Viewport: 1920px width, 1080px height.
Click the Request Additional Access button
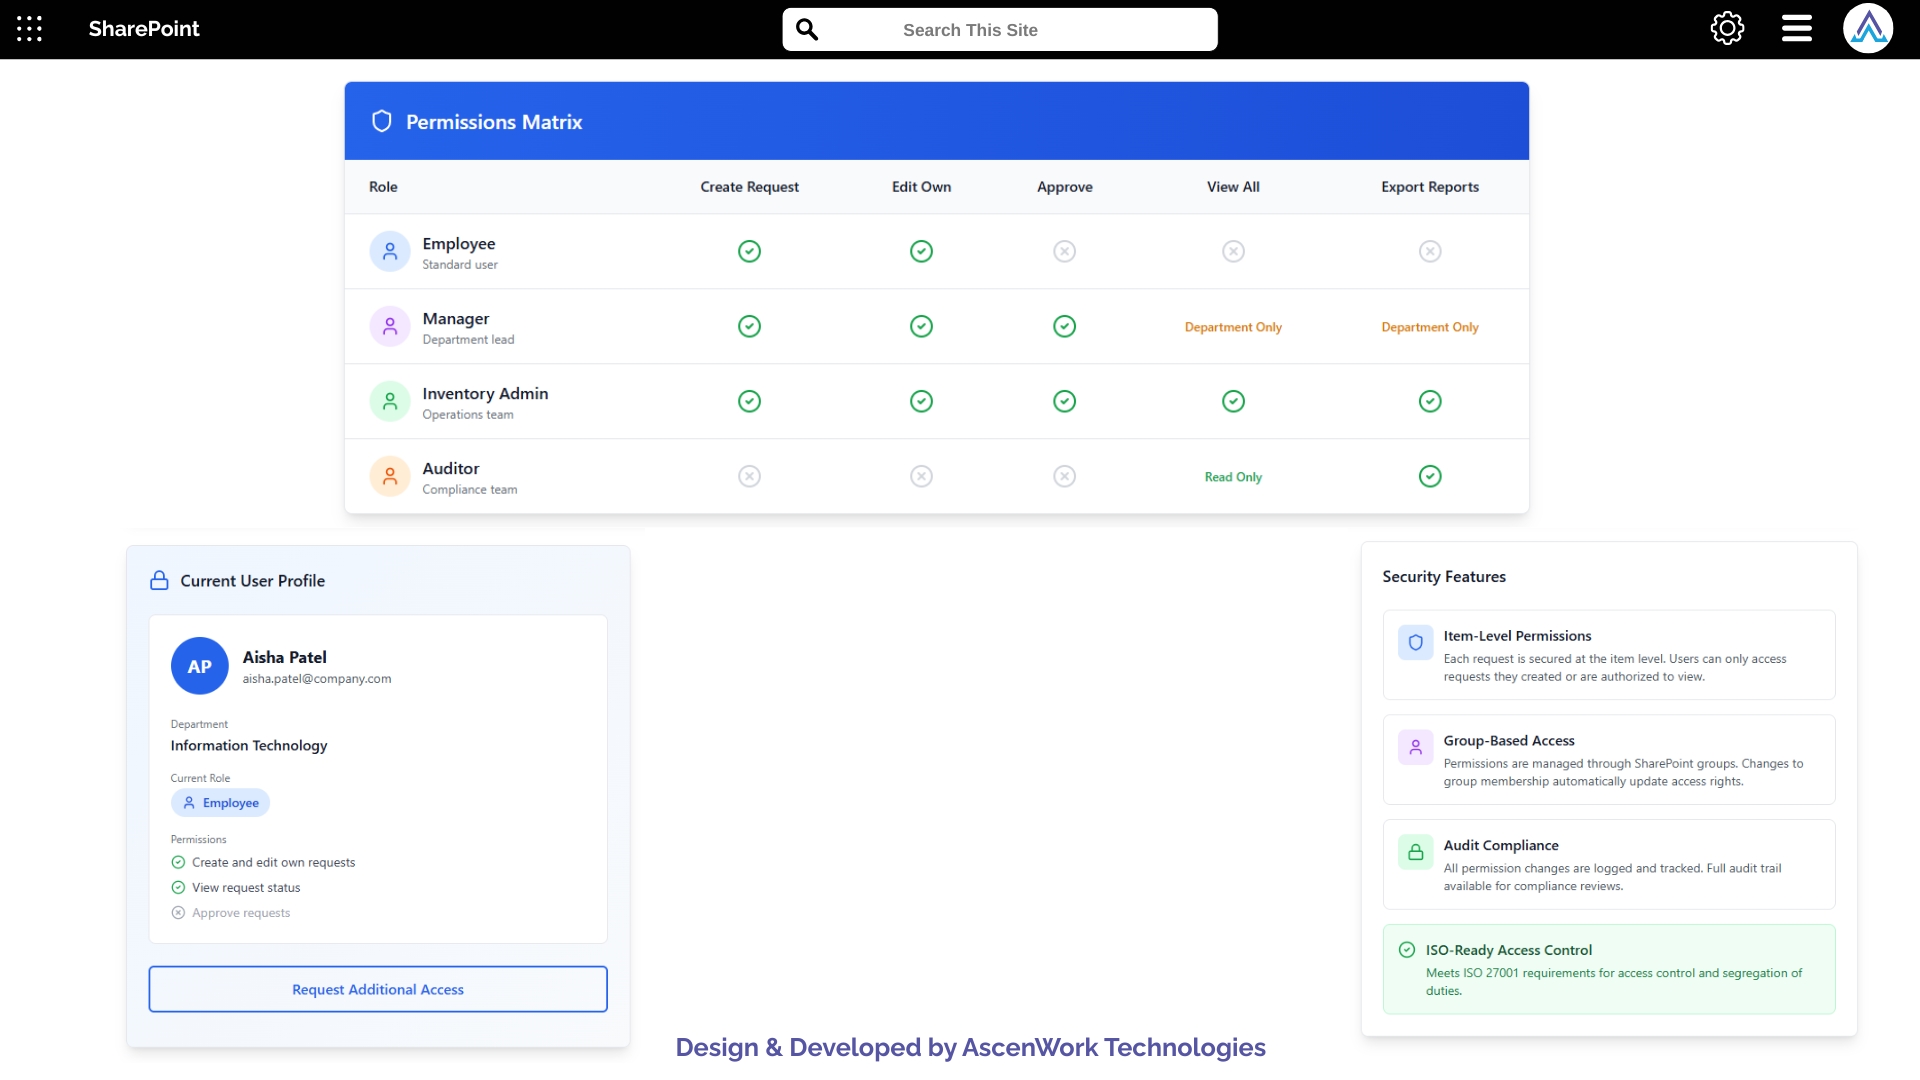[377, 989]
